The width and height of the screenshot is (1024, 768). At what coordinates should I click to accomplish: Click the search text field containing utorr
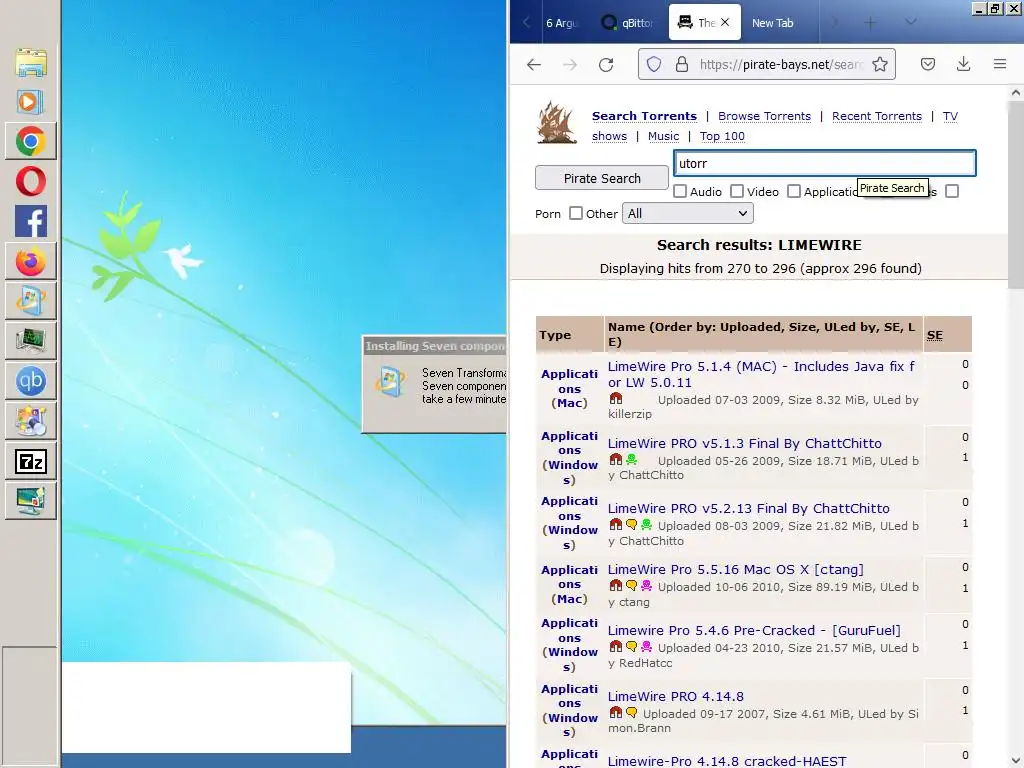pos(825,163)
